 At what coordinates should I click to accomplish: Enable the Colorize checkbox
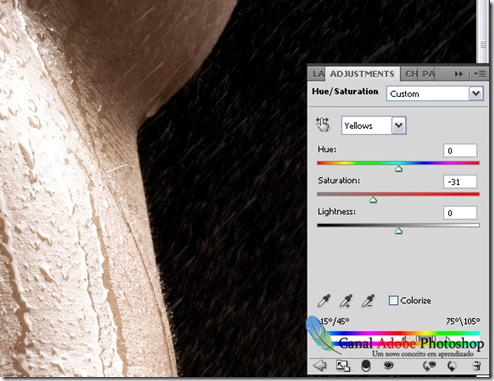(393, 300)
